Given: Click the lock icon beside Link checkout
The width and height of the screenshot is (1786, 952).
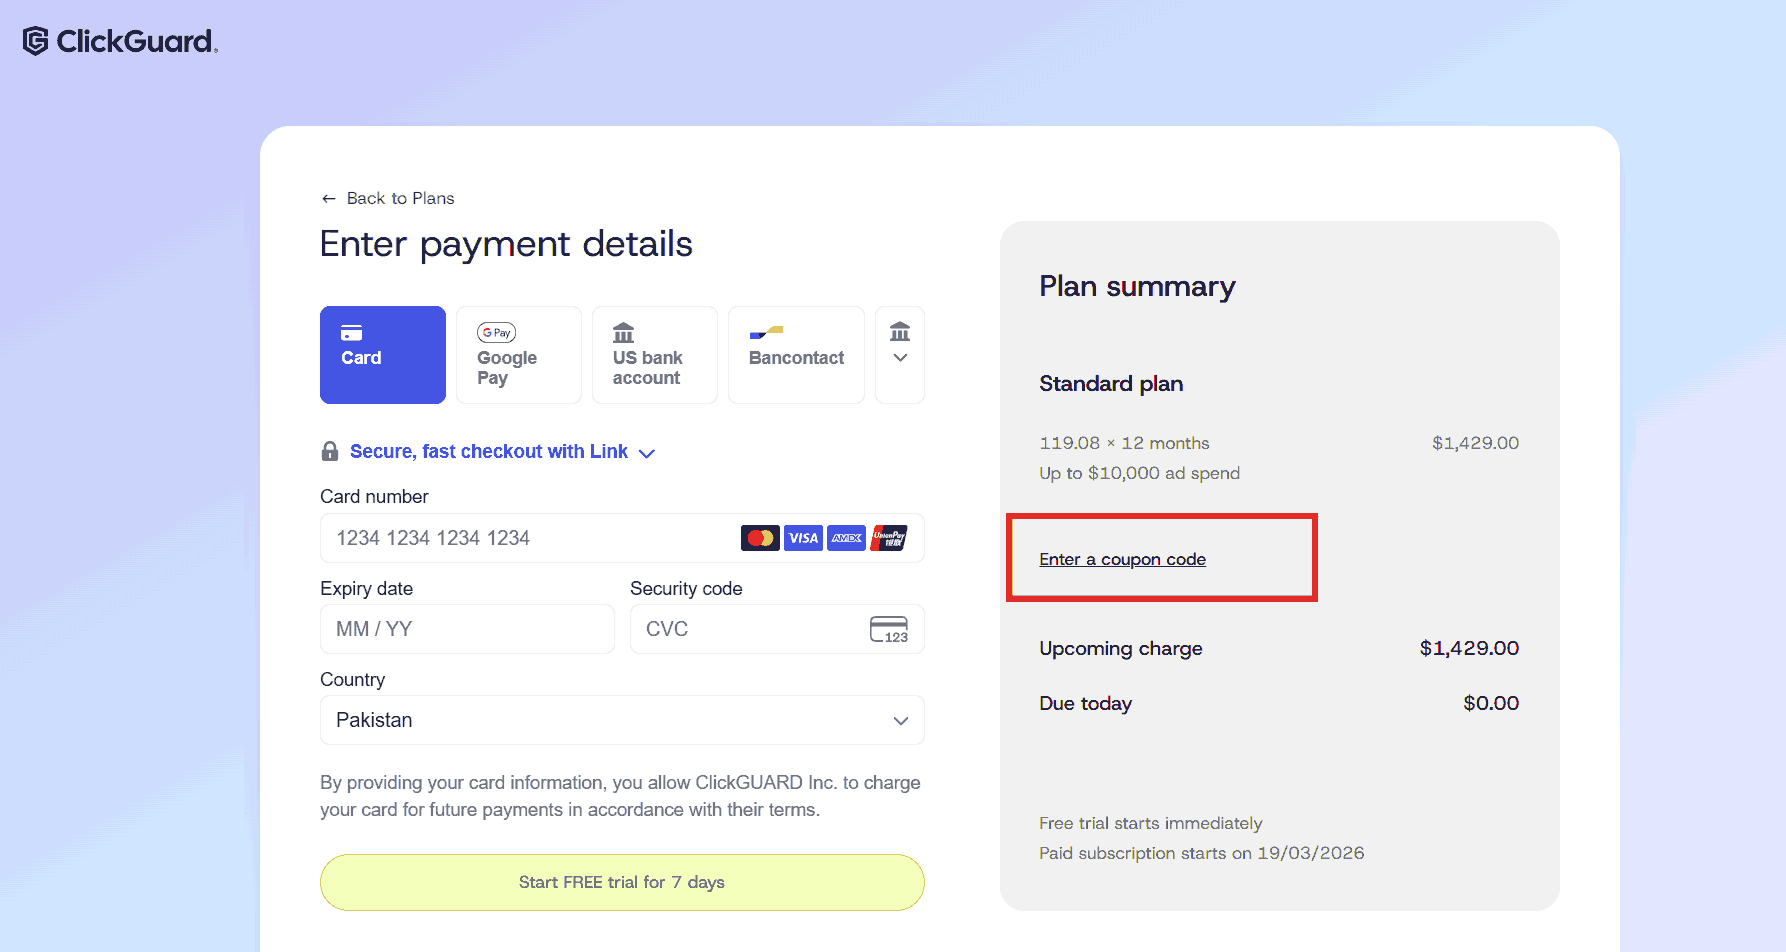Looking at the screenshot, I should point(330,452).
